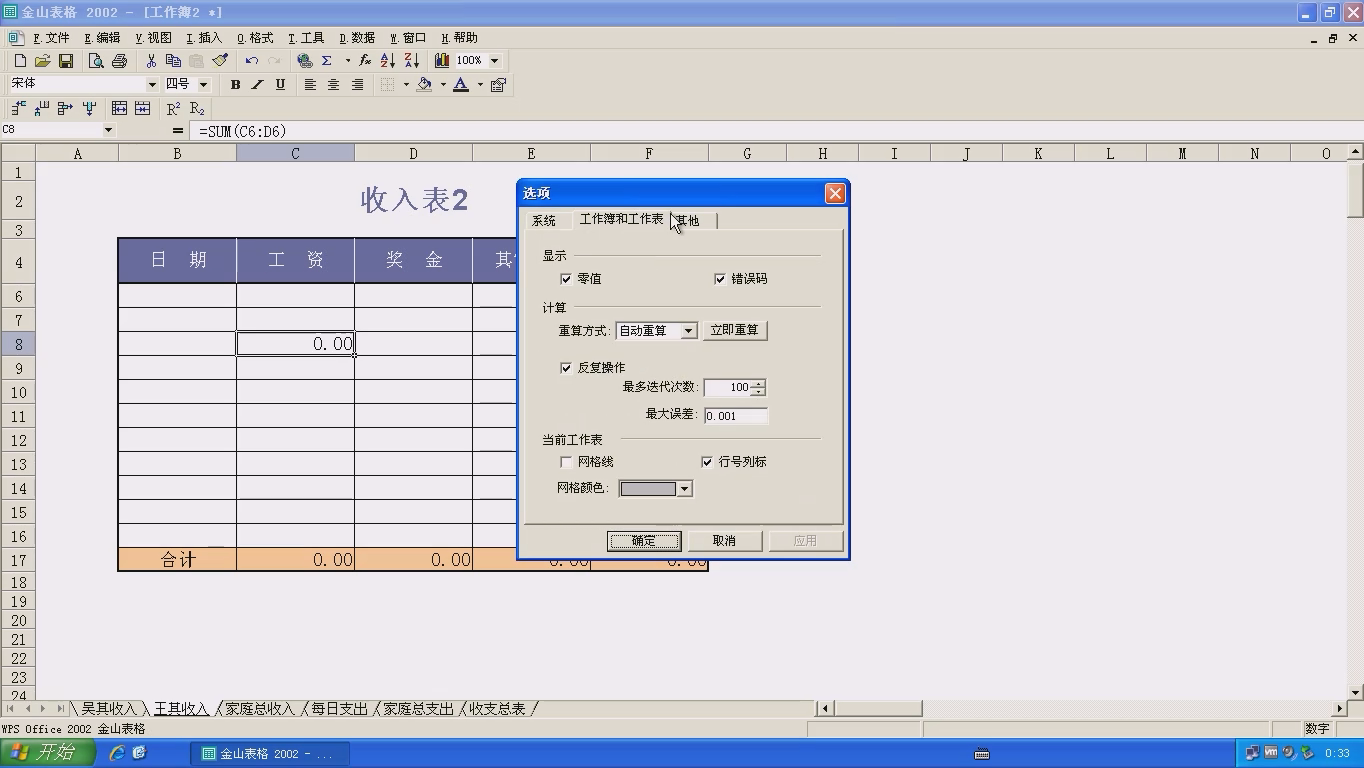Click the Save icon in toolbar
The width and height of the screenshot is (1364, 768).
66,61
